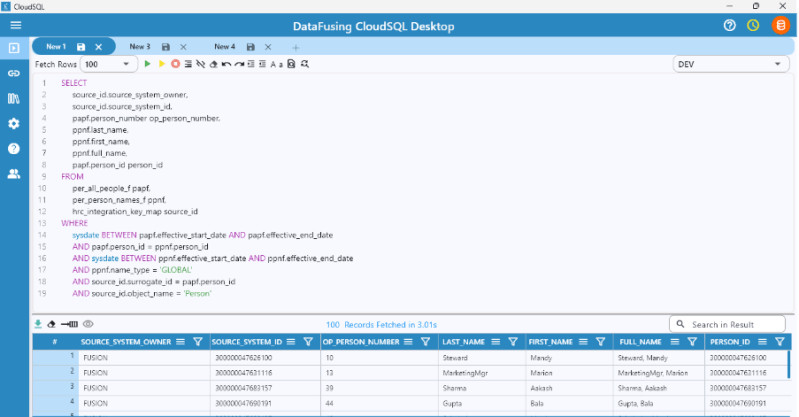Open the hamburger main menu
The height and width of the screenshot is (417, 799).
(16, 25)
